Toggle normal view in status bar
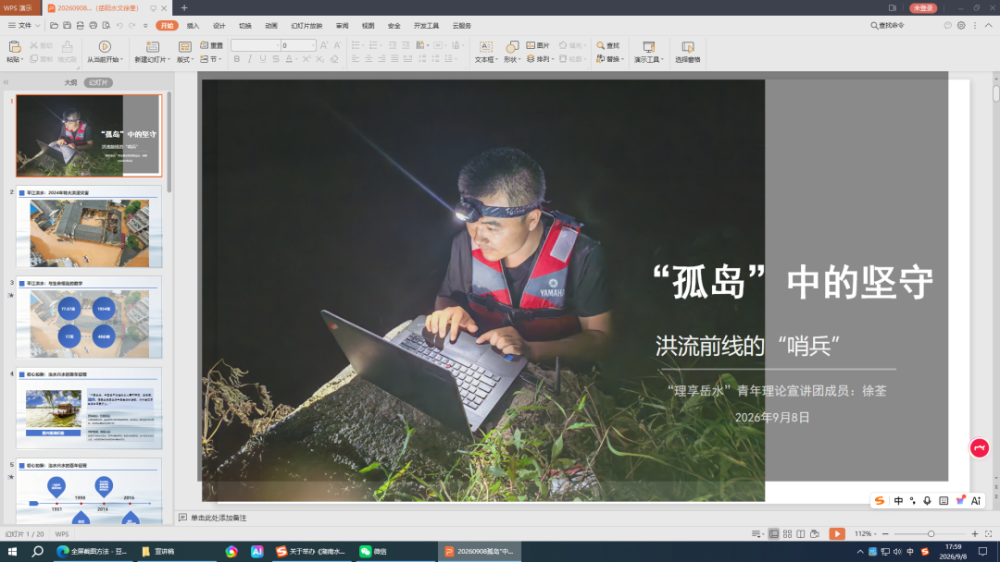The image size is (1000, 562). [774, 534]
